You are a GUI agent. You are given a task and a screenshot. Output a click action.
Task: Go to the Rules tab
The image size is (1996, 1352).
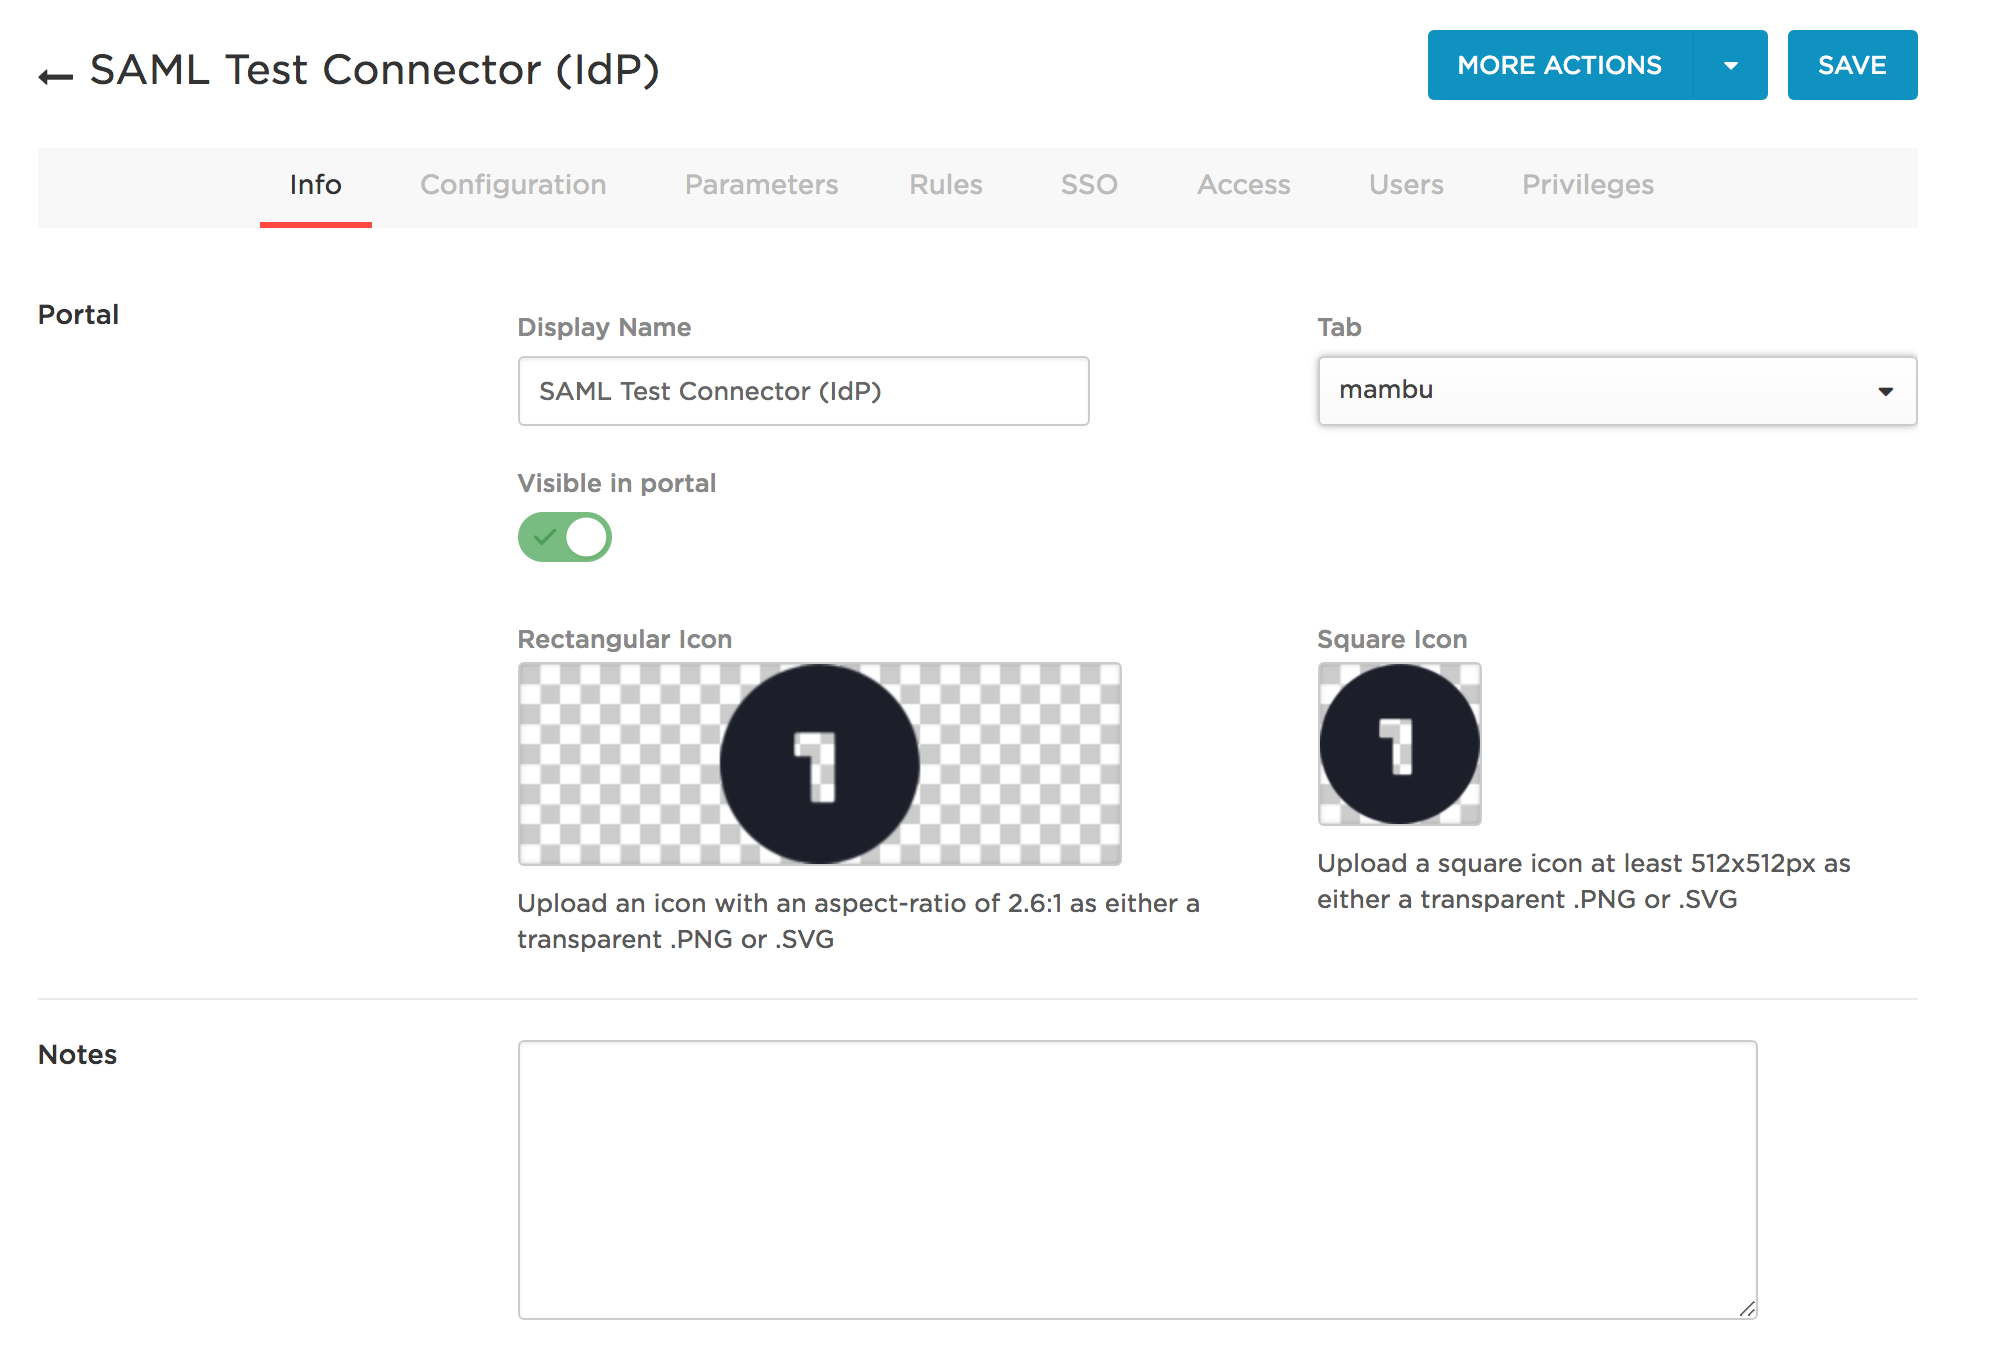(945, 185)
